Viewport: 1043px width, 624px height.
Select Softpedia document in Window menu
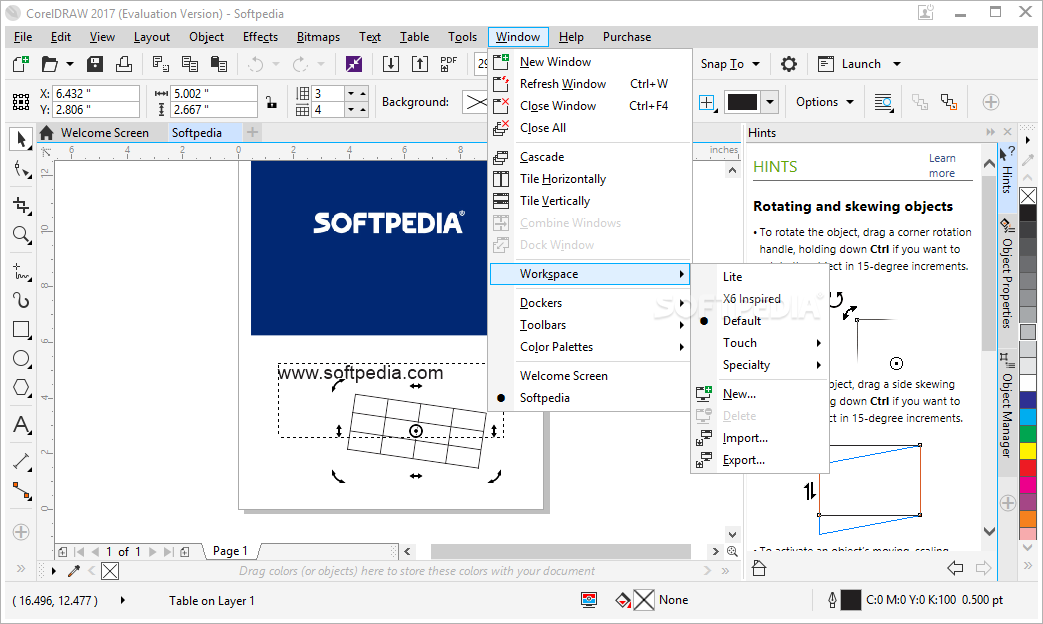(544, 398)
